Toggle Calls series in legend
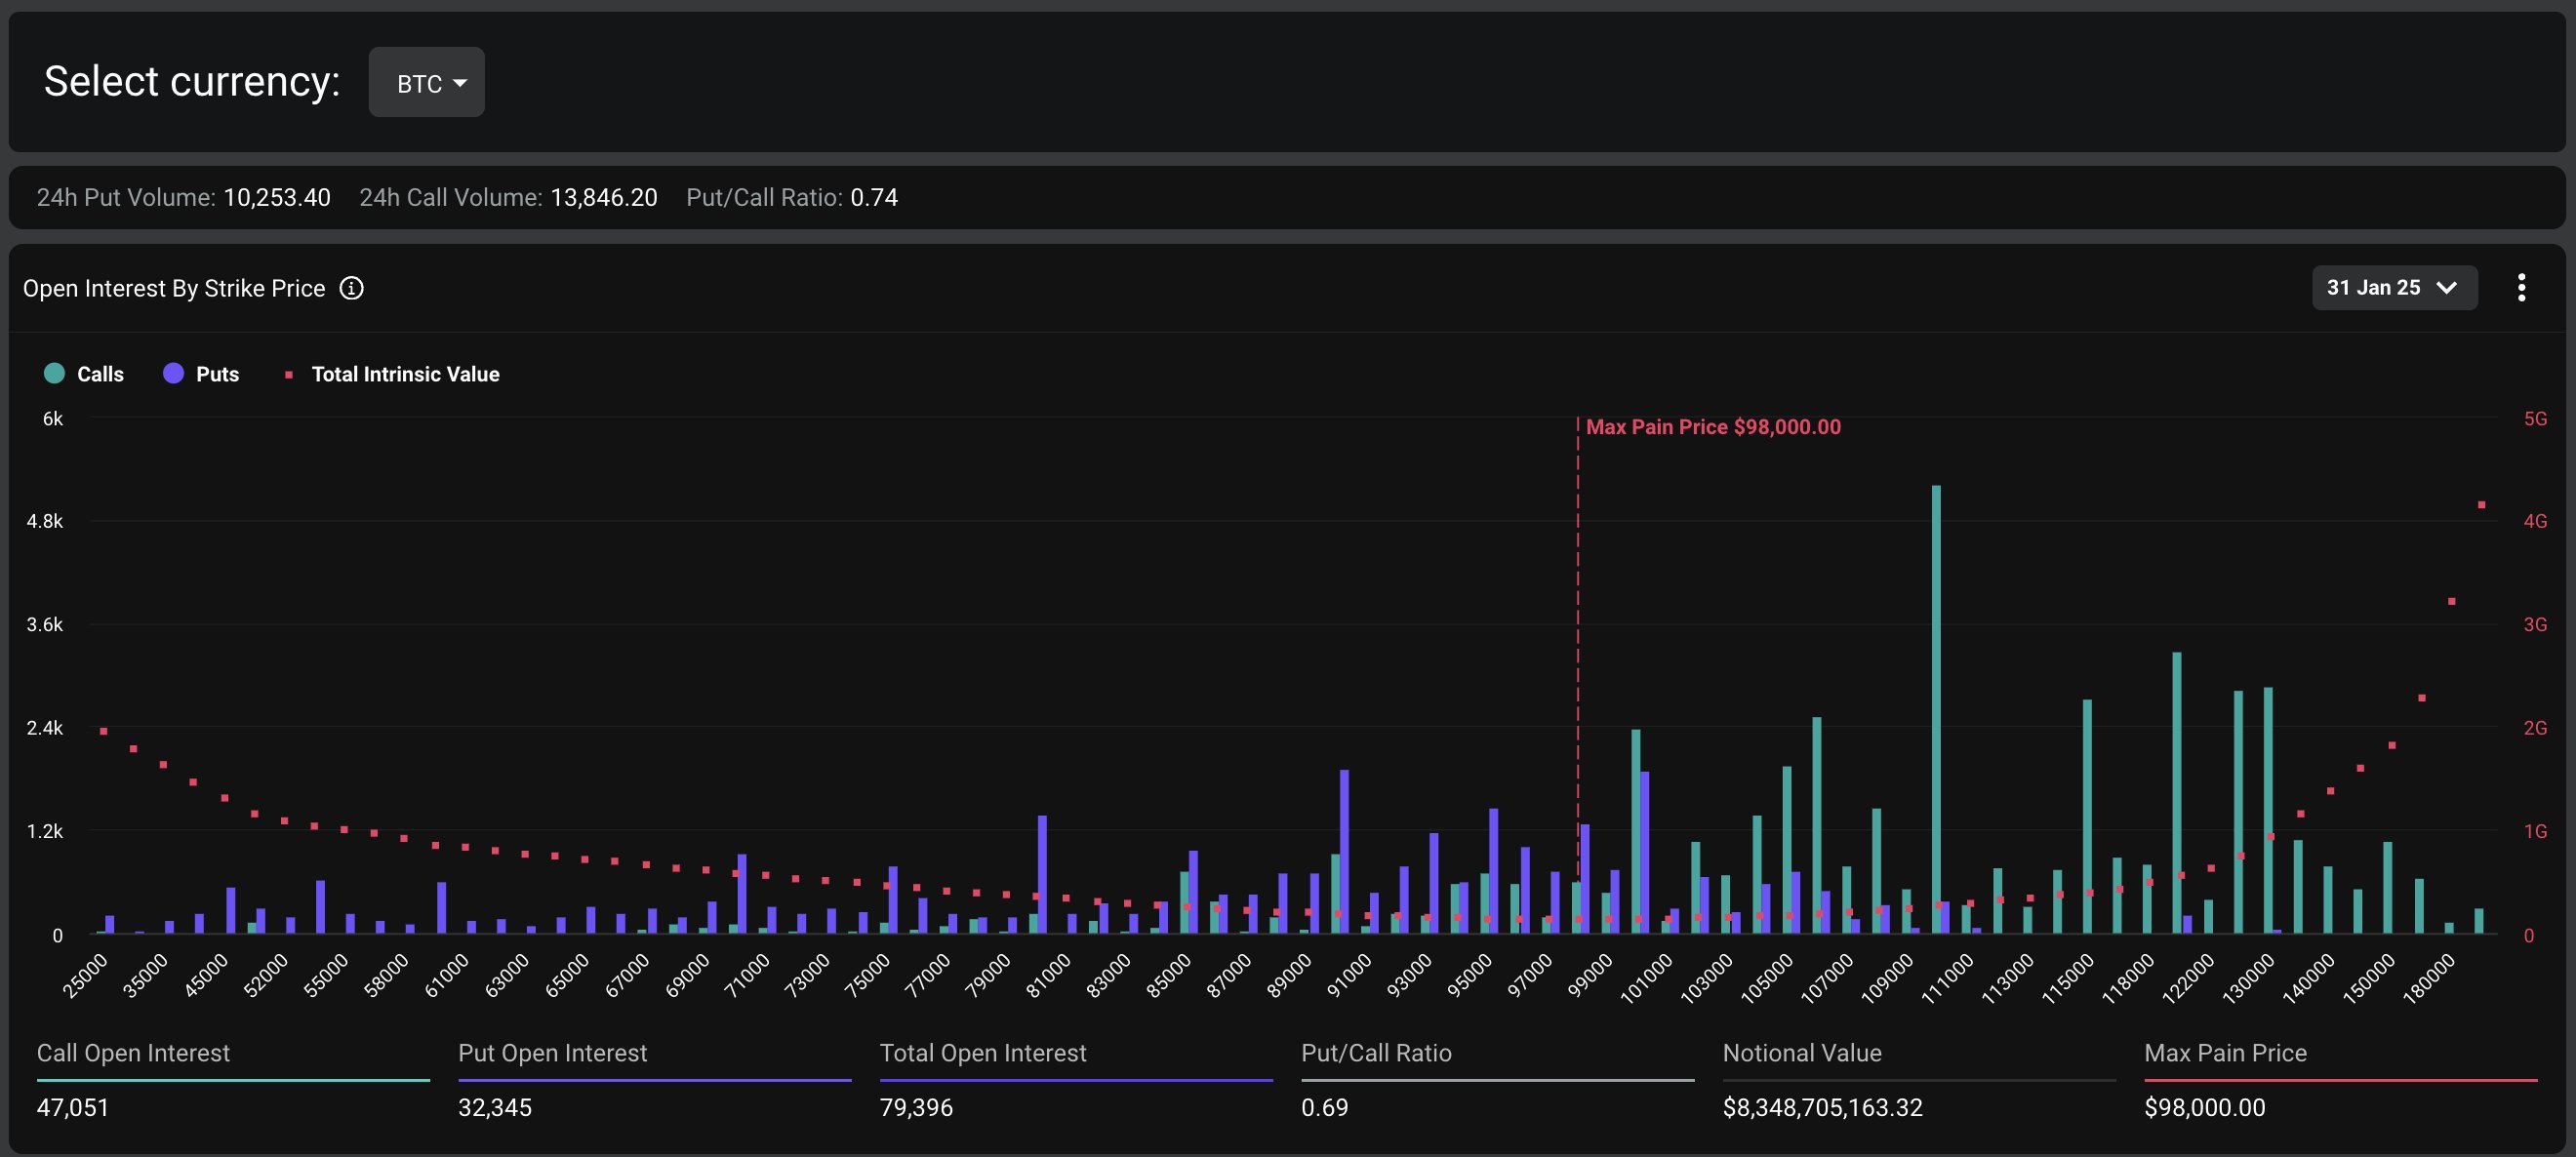The image size is (2576, 1157). pyautogui.click(x=100, y=374)
